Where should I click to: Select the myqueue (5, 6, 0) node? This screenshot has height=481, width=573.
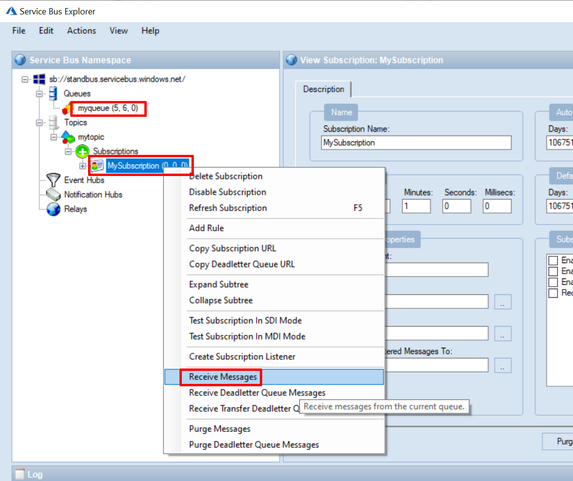108,108
